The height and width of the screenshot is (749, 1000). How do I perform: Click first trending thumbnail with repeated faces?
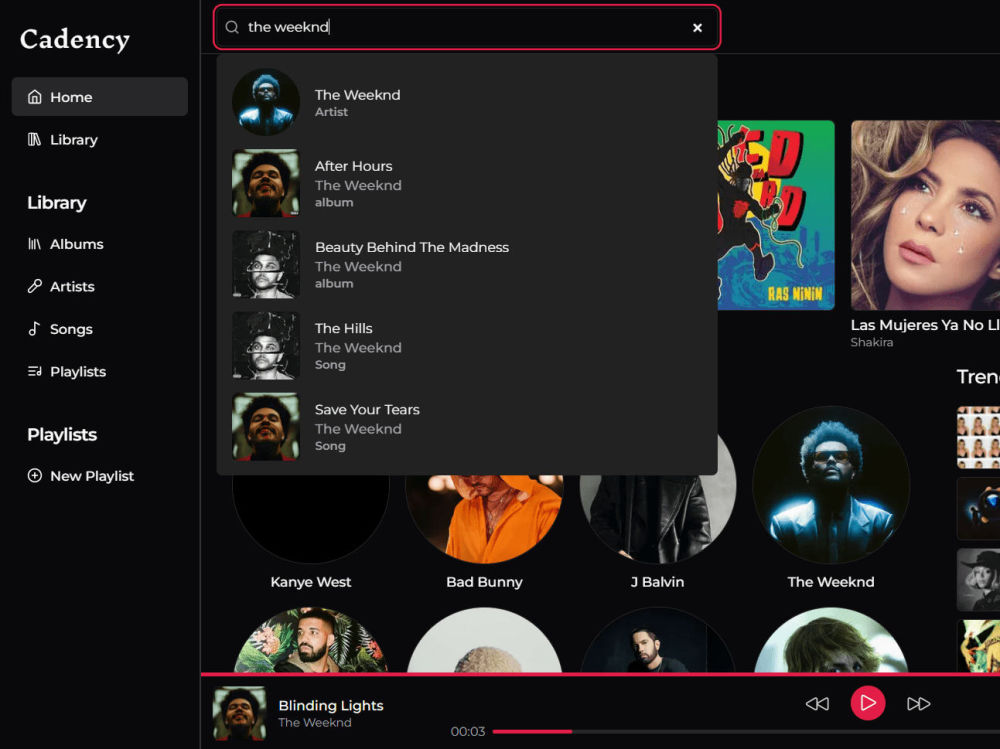click(978, 438)
